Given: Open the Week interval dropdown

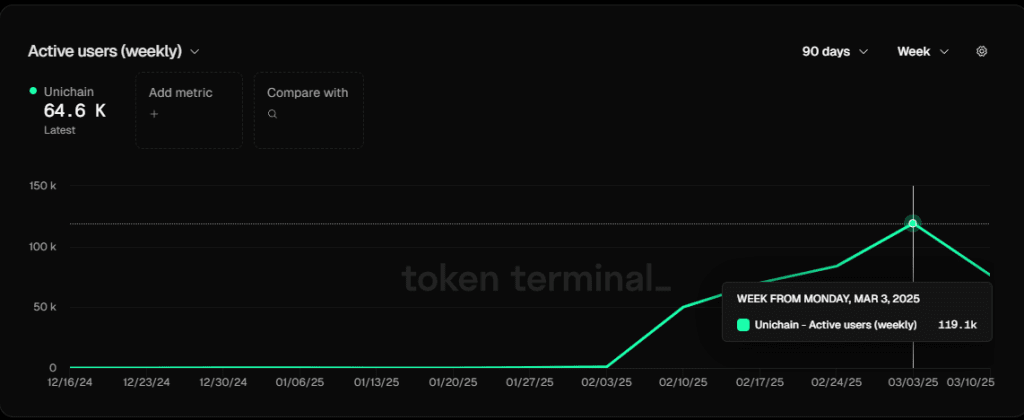Looking at the screenshot, I should pos(923,51).
